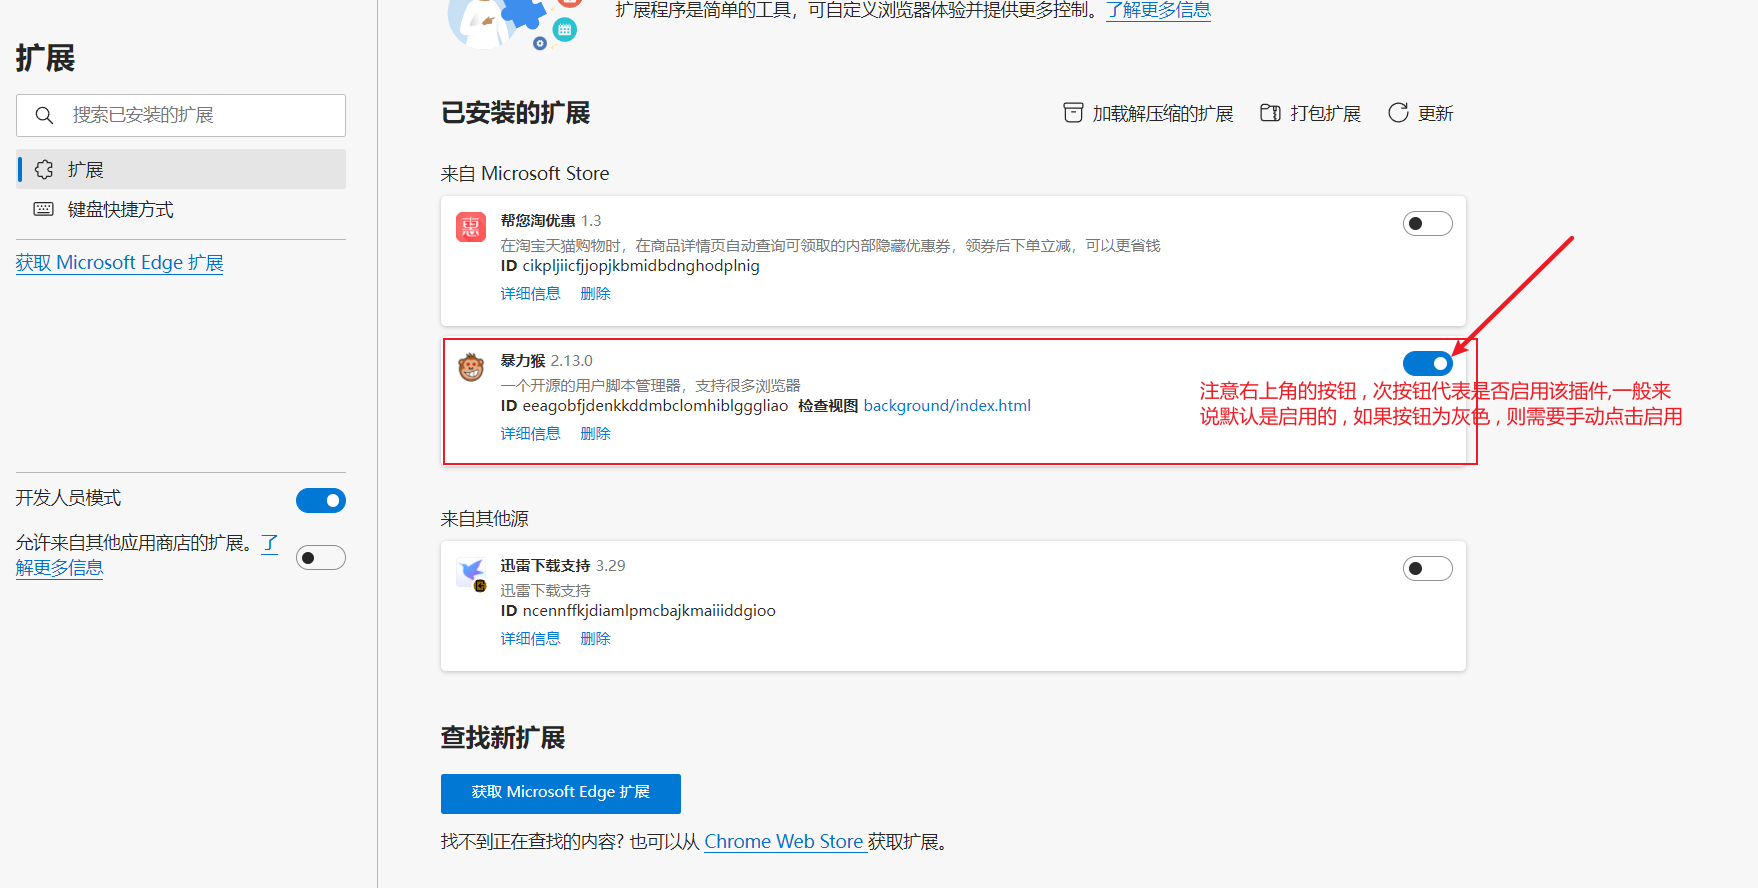
Task: Click the 更新 refresh icon
Action: pyautogui.click(x=1398, y=113)
